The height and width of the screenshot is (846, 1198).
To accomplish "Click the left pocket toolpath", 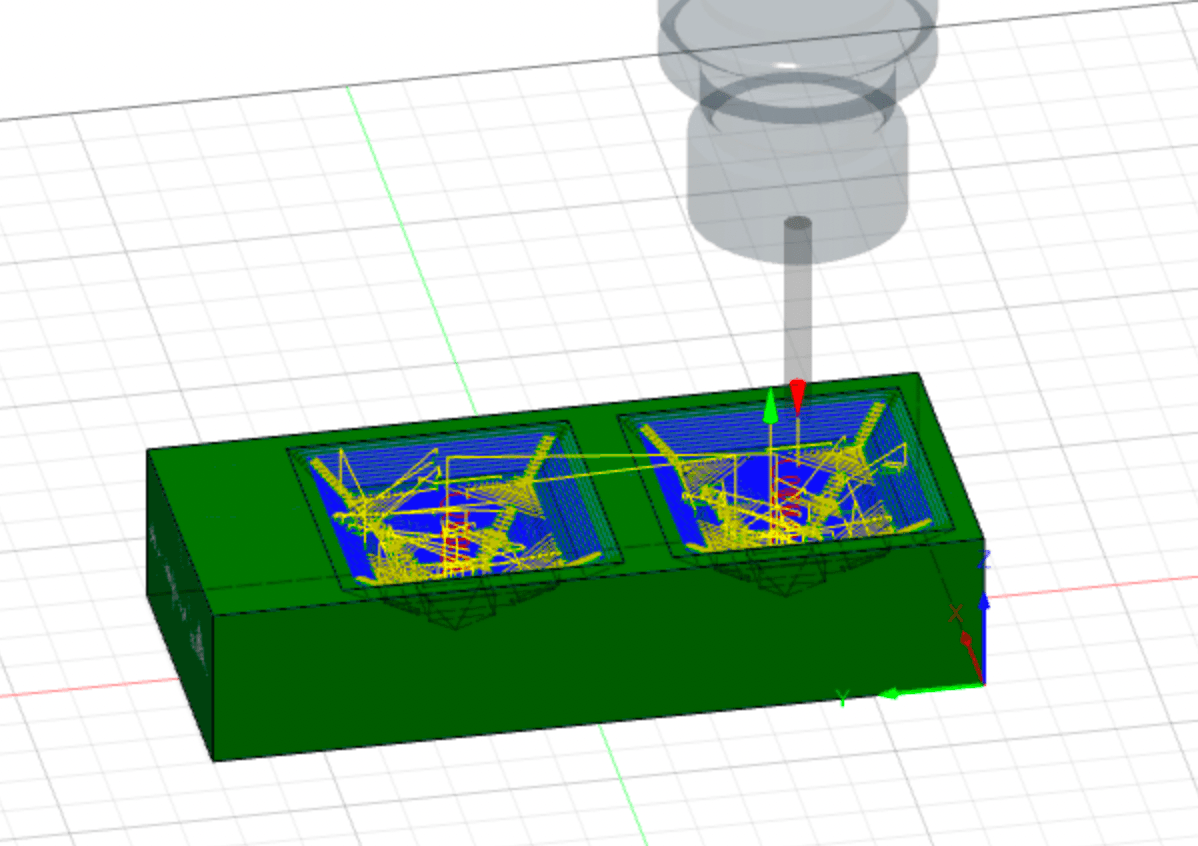I will click(455, 504).
